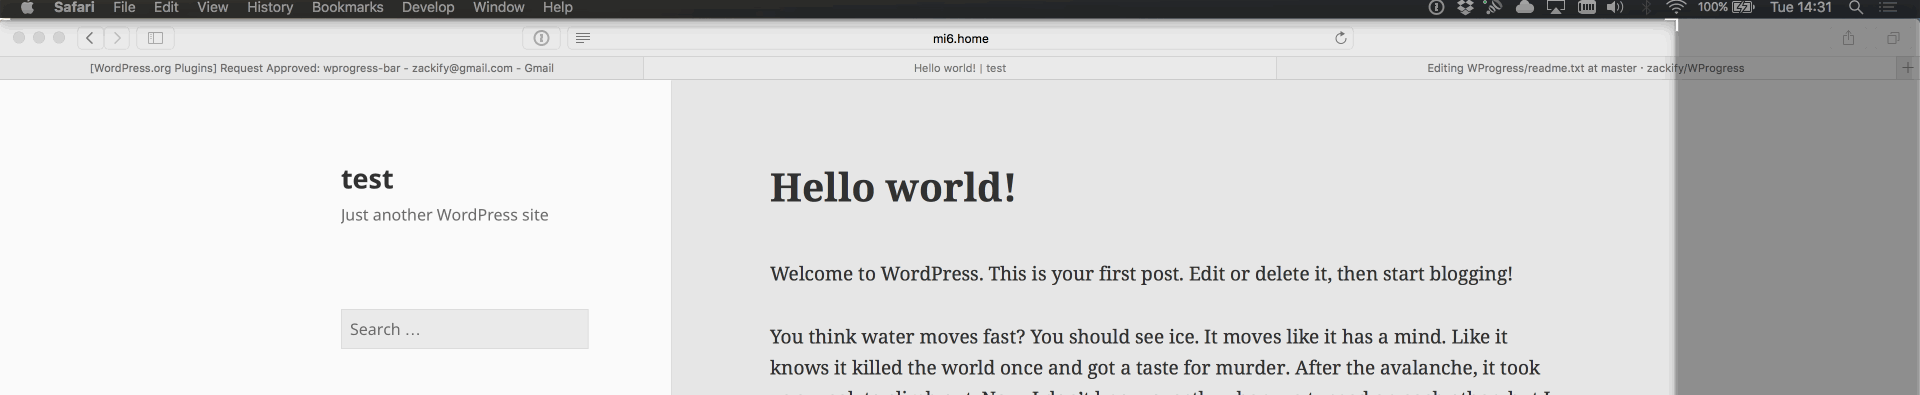Go forward with the Safari forward arrow
The width and height of the screenshot is (1920, 395).
pos(117,38)
